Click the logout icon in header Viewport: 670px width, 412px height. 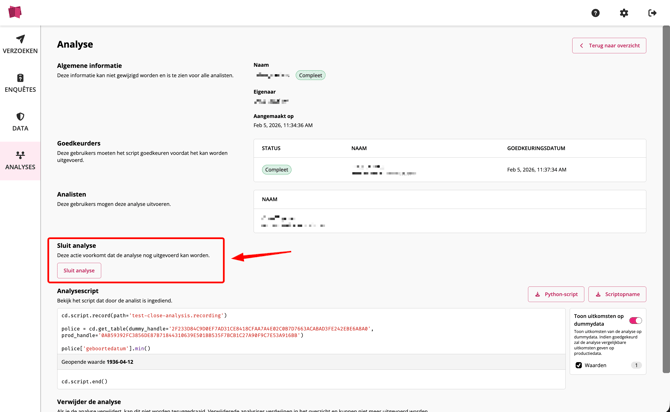652,13
